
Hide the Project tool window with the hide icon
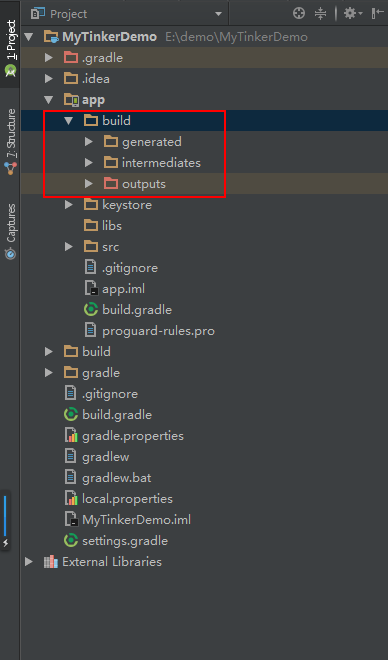pos(377,13)
